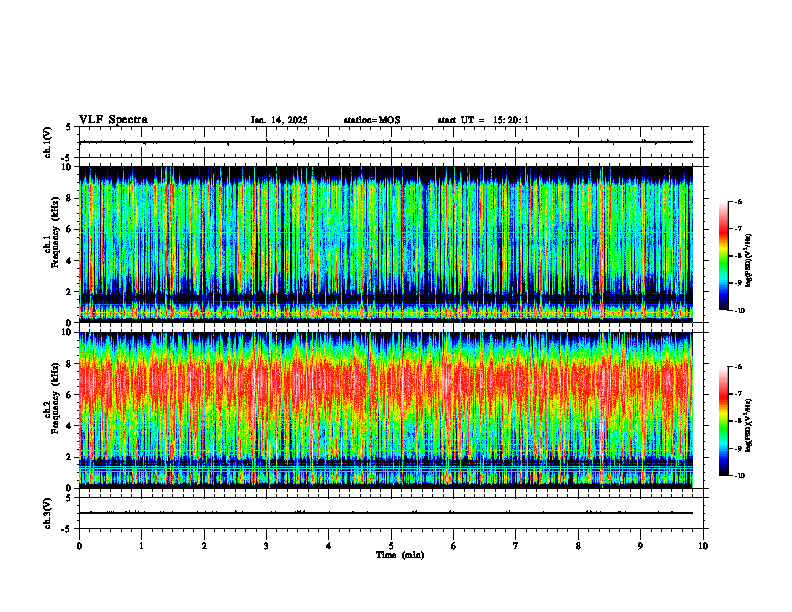
Task: Click the "3" tick on the time axis
Action: point(266,546)
